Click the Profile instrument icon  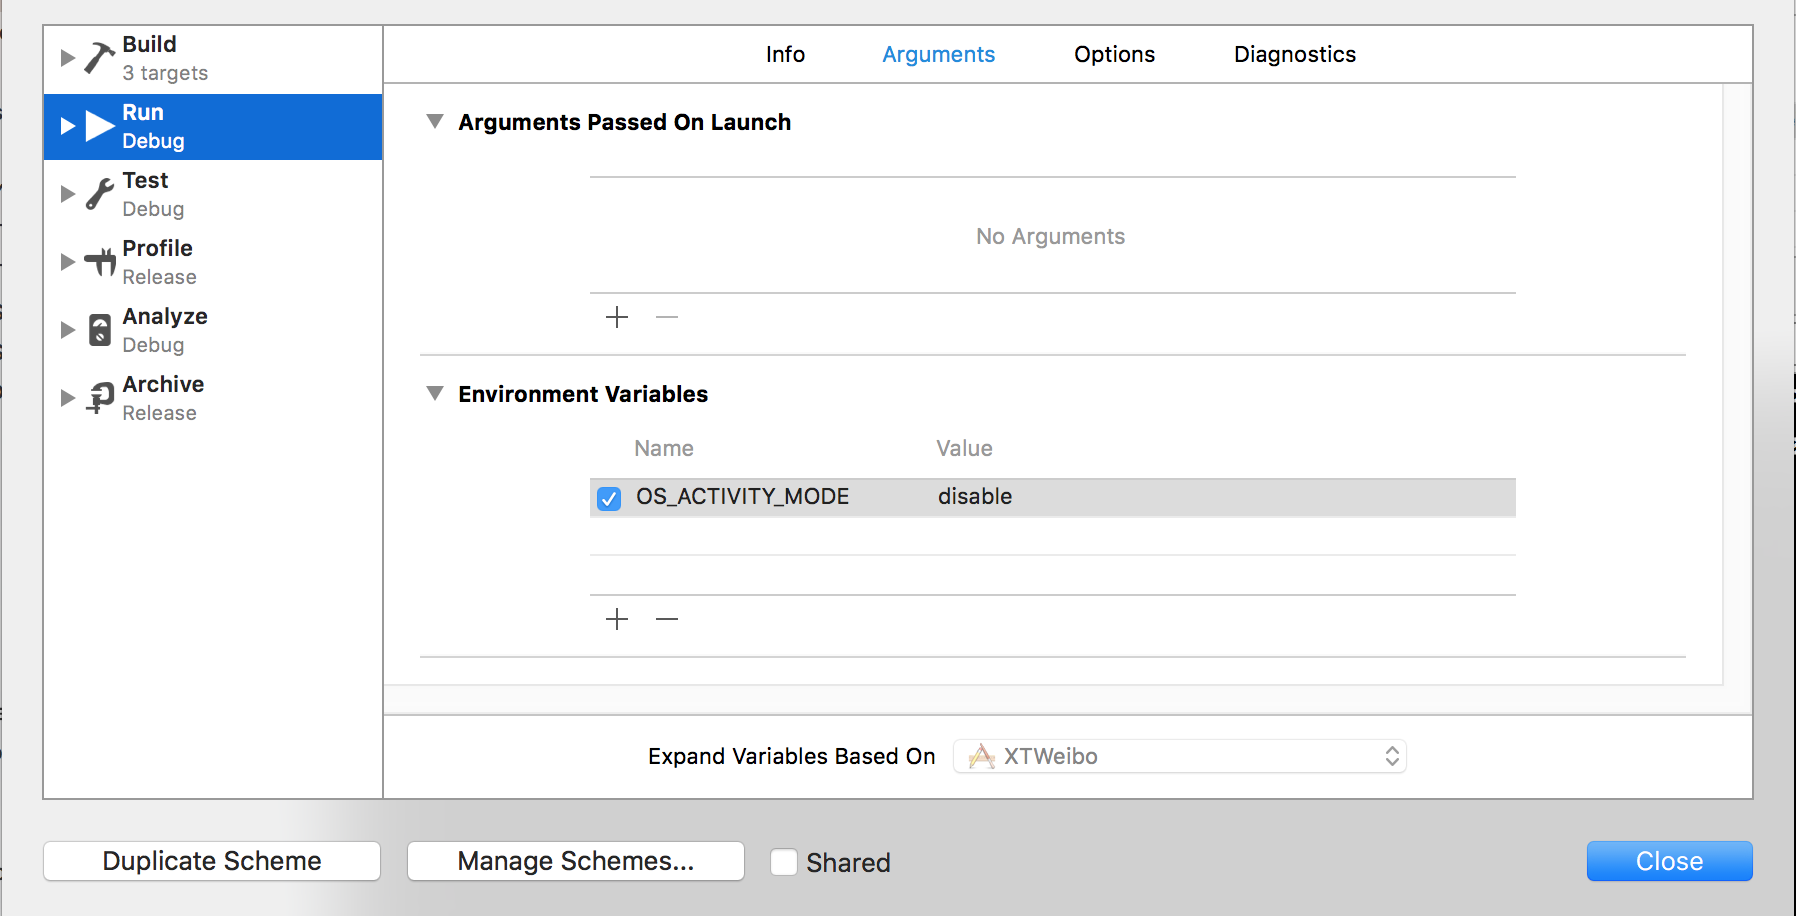tap(100, 262)
